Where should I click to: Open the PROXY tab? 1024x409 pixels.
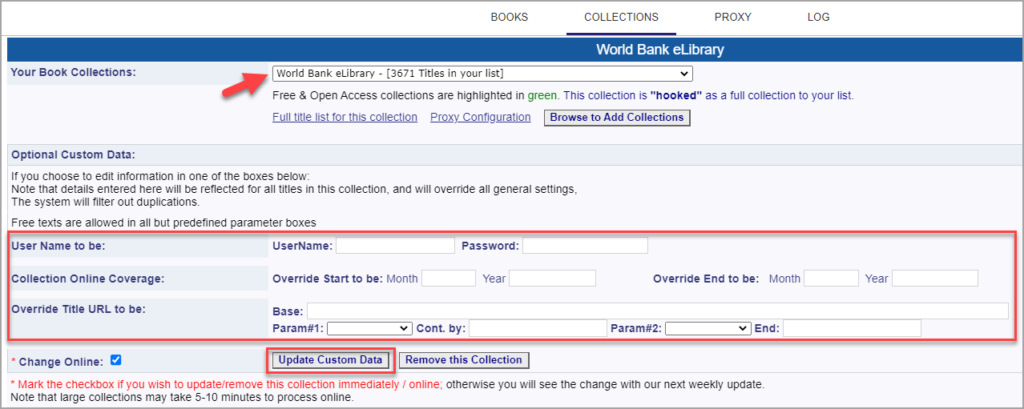pyautogui.click(x=733, y=18)
